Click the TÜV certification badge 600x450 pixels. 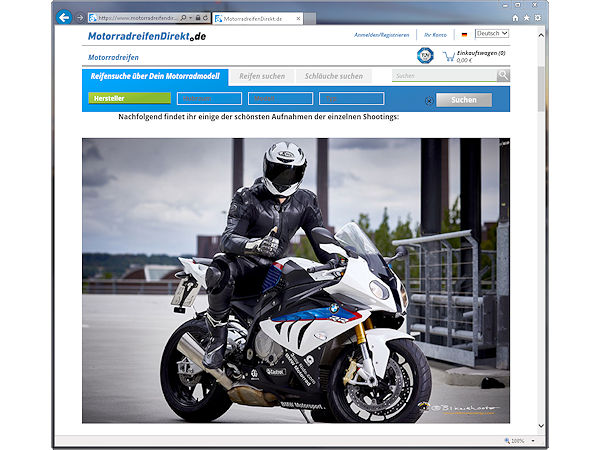point(425,55)
